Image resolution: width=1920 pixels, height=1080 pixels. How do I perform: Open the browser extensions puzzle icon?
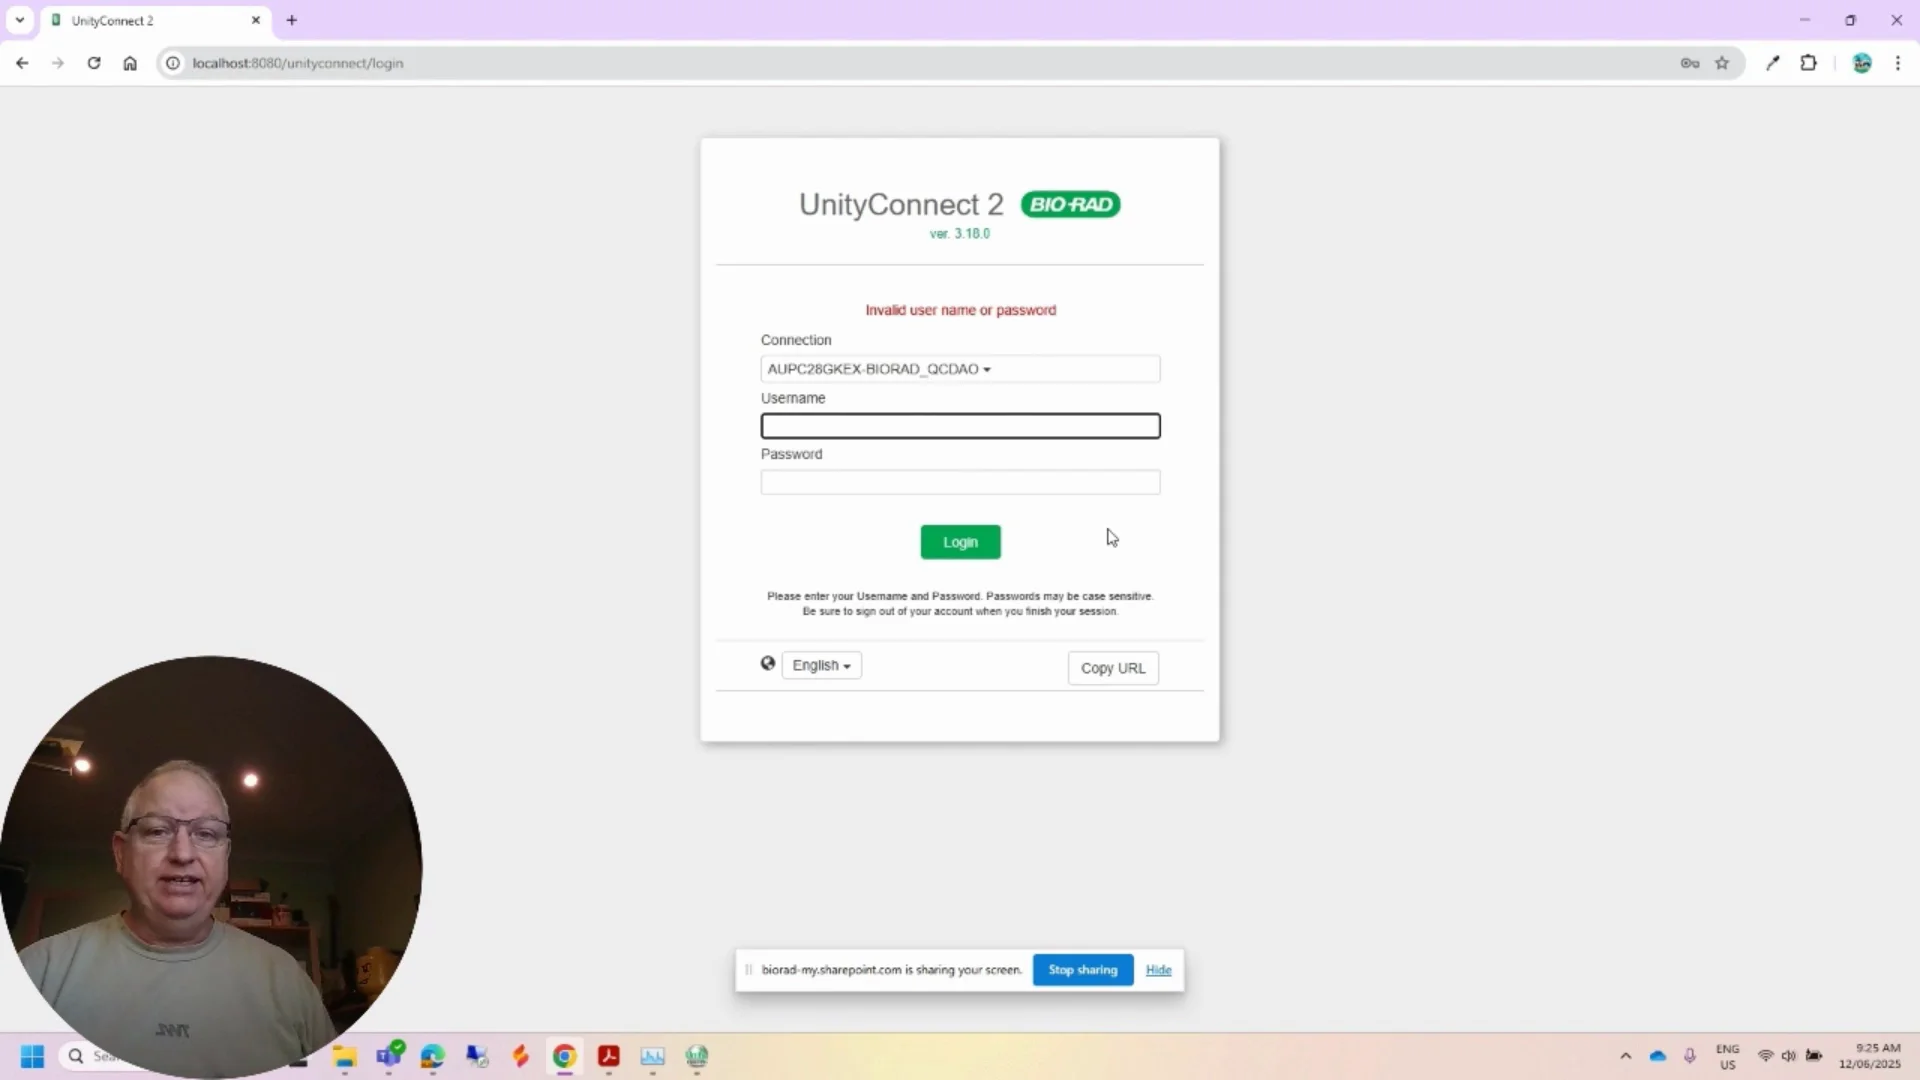tap(1808, 63)
